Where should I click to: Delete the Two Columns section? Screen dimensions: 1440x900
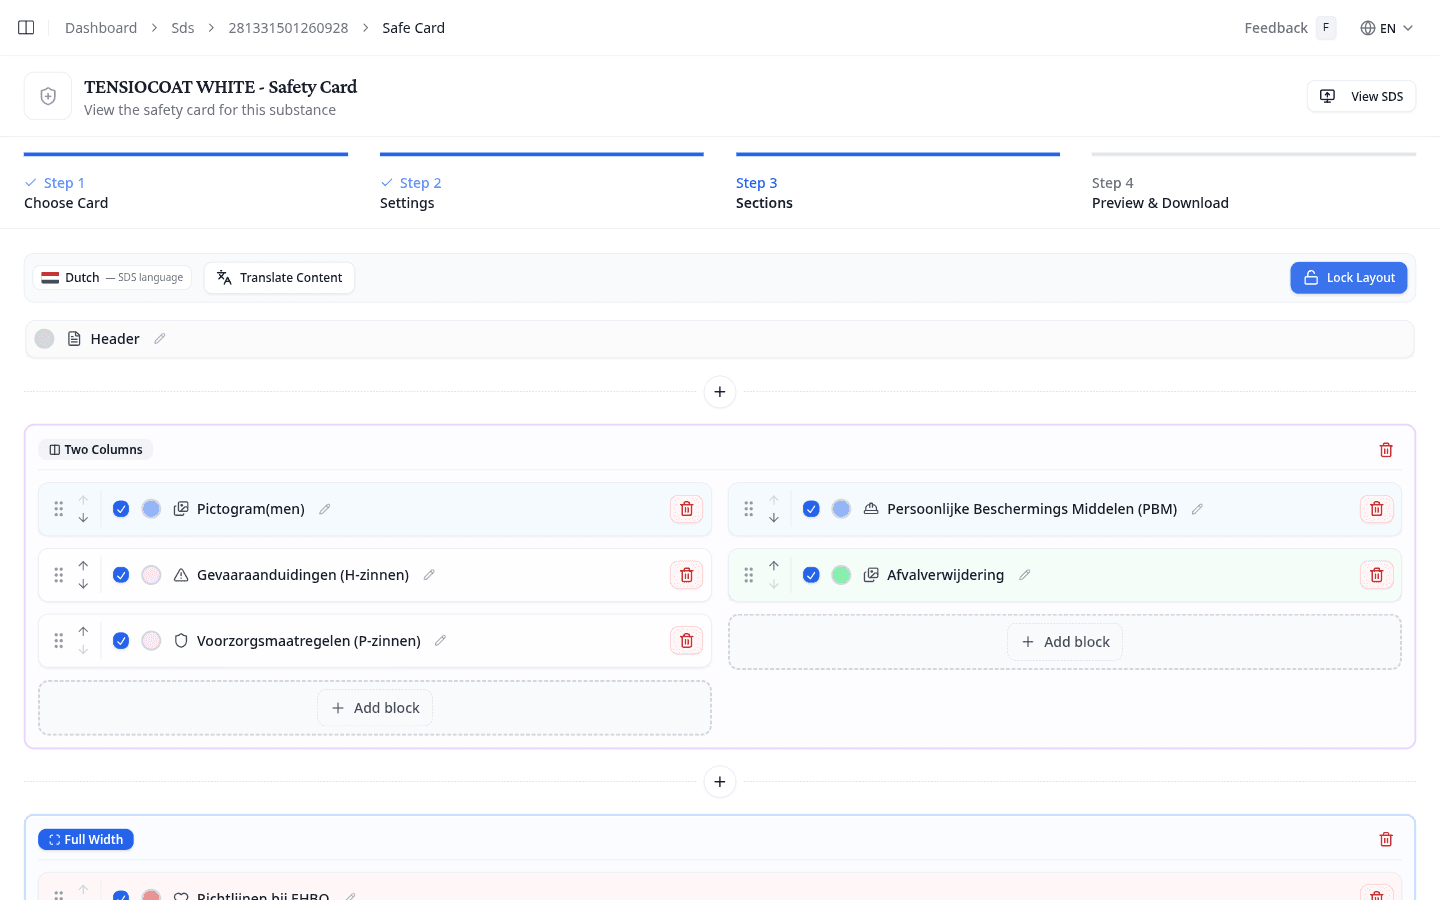[x=1386, y=450]
